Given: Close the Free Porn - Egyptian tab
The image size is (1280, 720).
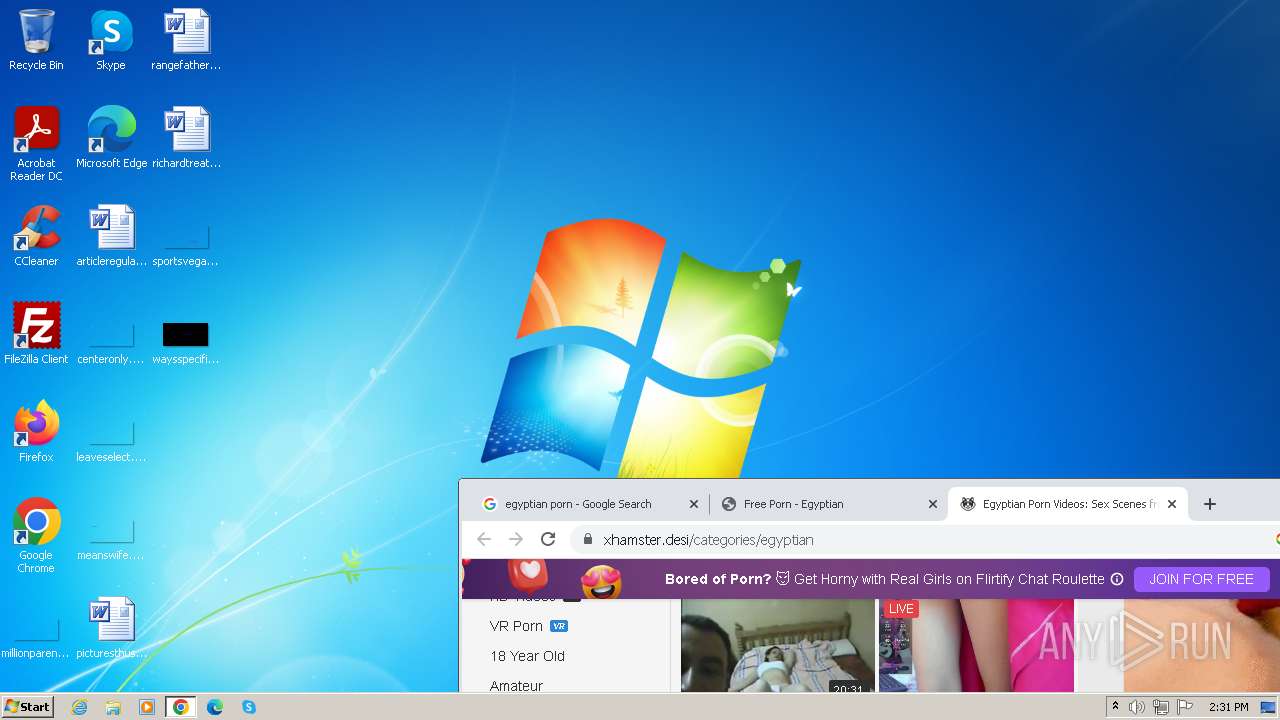Looking at the screenshot, I should pyautogui.click(x=933, y=504).
